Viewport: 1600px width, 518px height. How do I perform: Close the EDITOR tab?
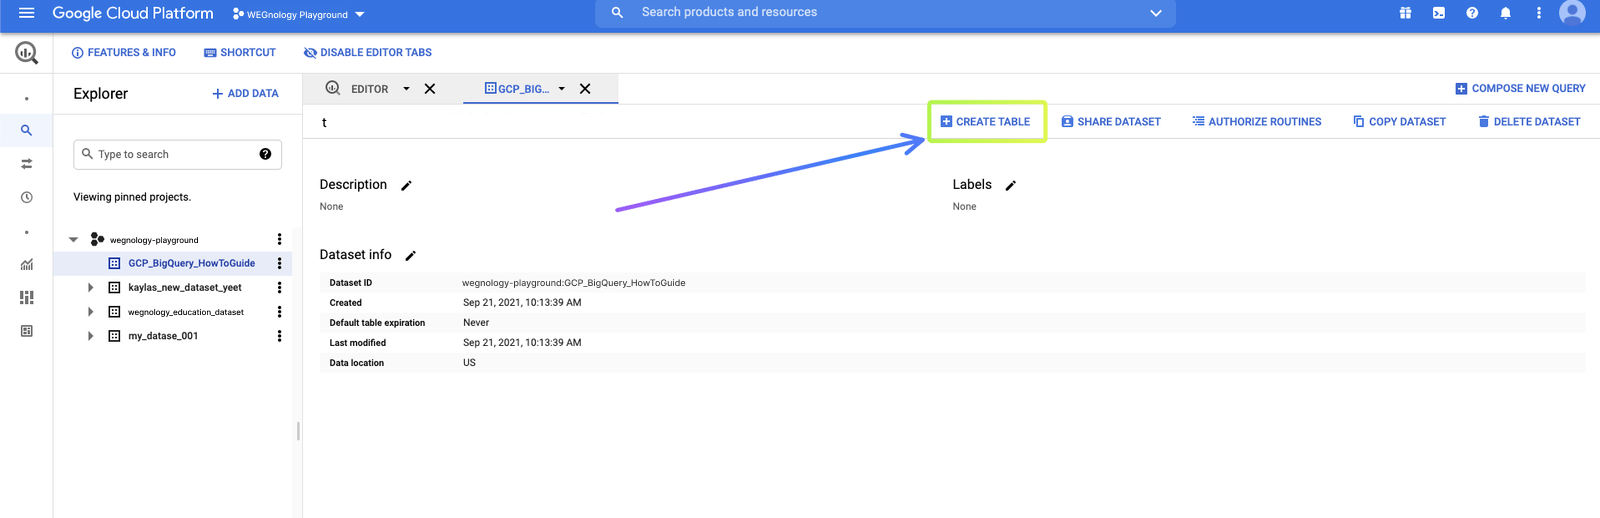(x=430, y=89)
